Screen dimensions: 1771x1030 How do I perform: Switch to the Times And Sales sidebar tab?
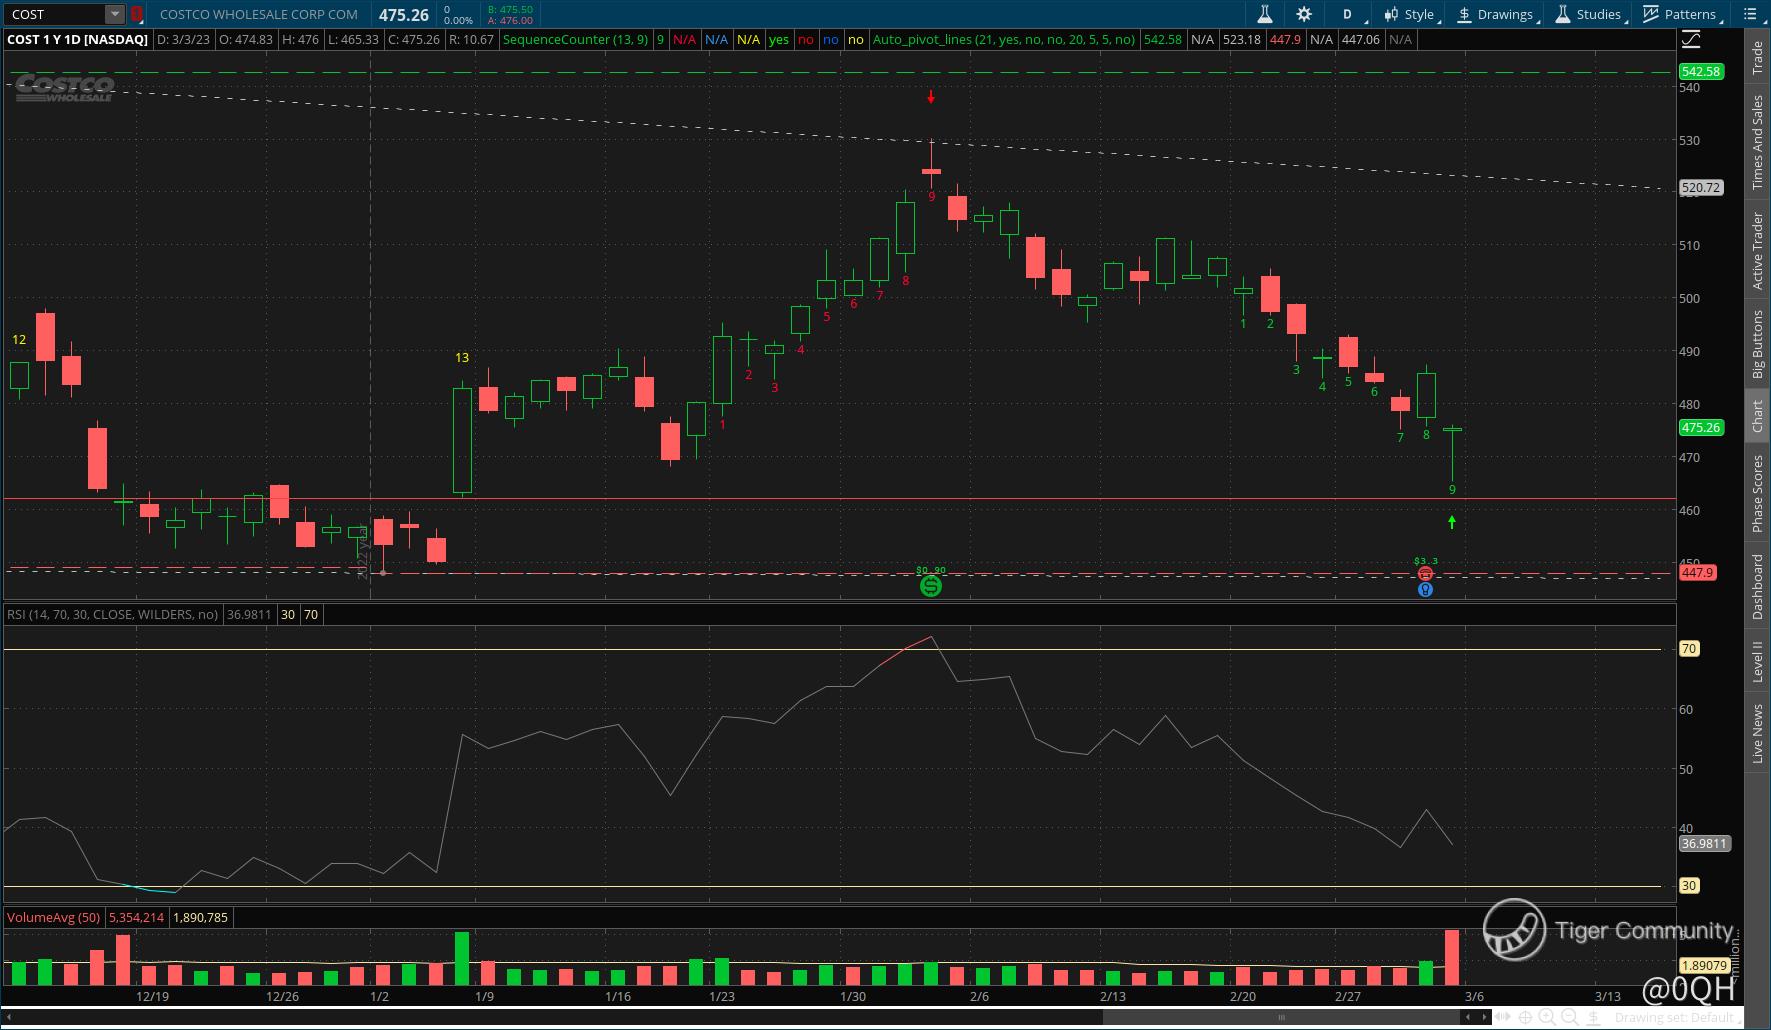(x=1757, y=142)
